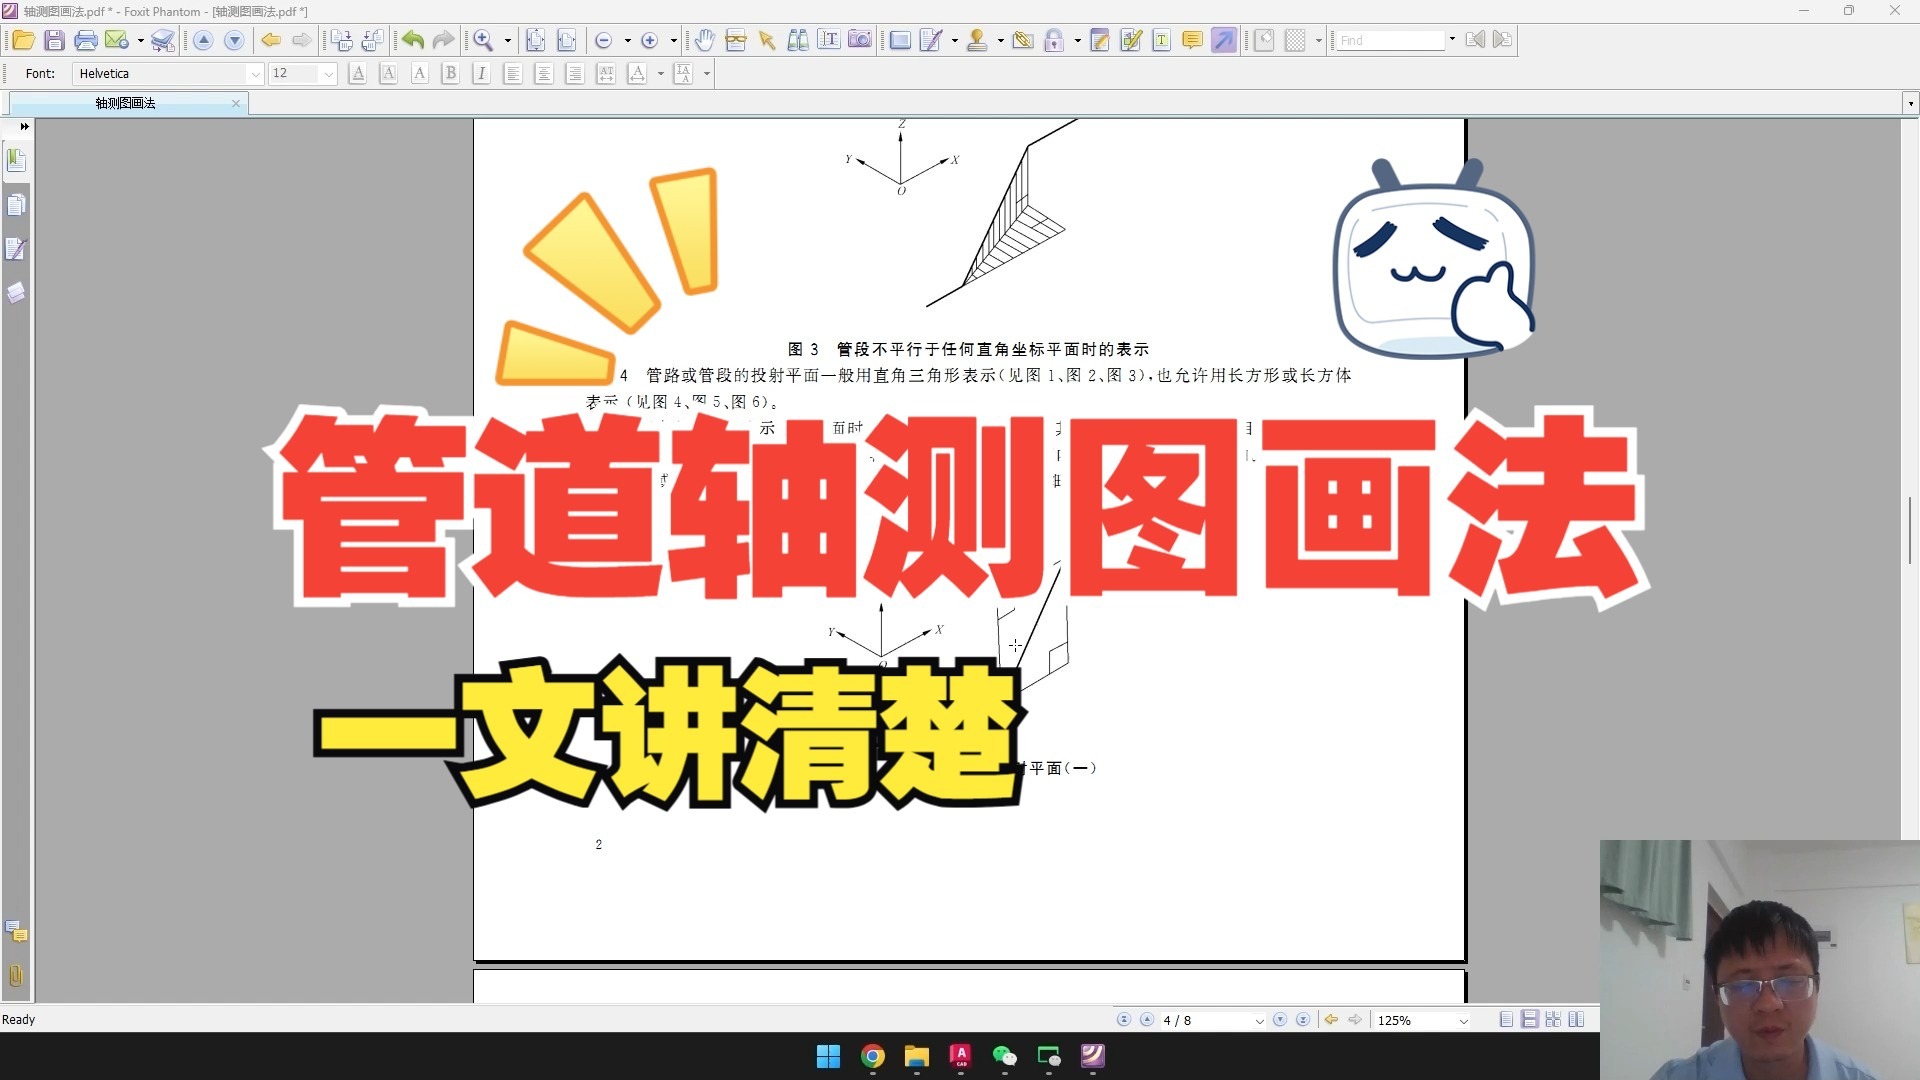Open WeChat from the taskbar
1920x1080 pixels.
coord(1004,1057)
